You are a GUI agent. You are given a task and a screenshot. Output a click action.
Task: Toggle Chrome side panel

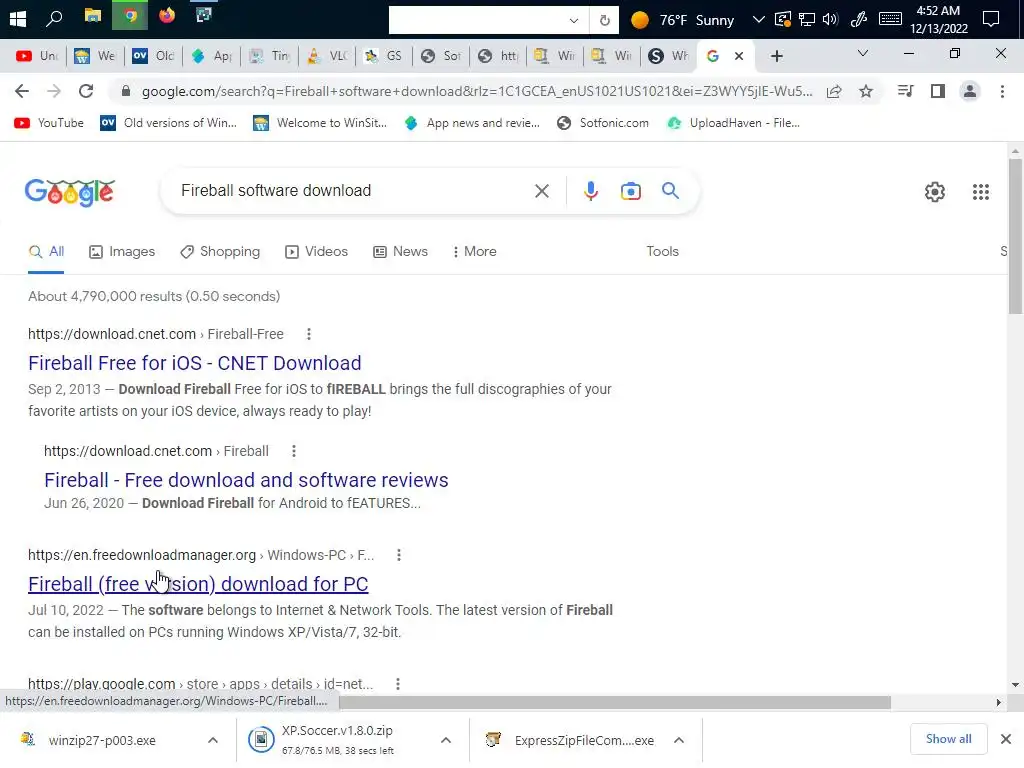point(938,91)
